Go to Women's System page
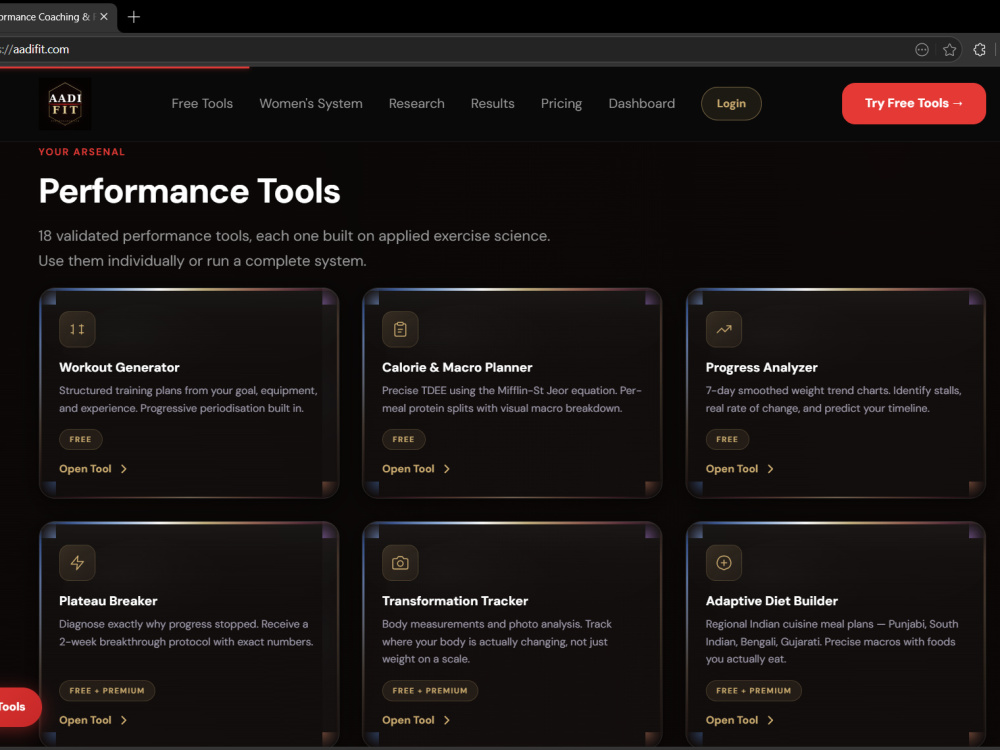Screen dimensions: 1000x750 [311, 103]
